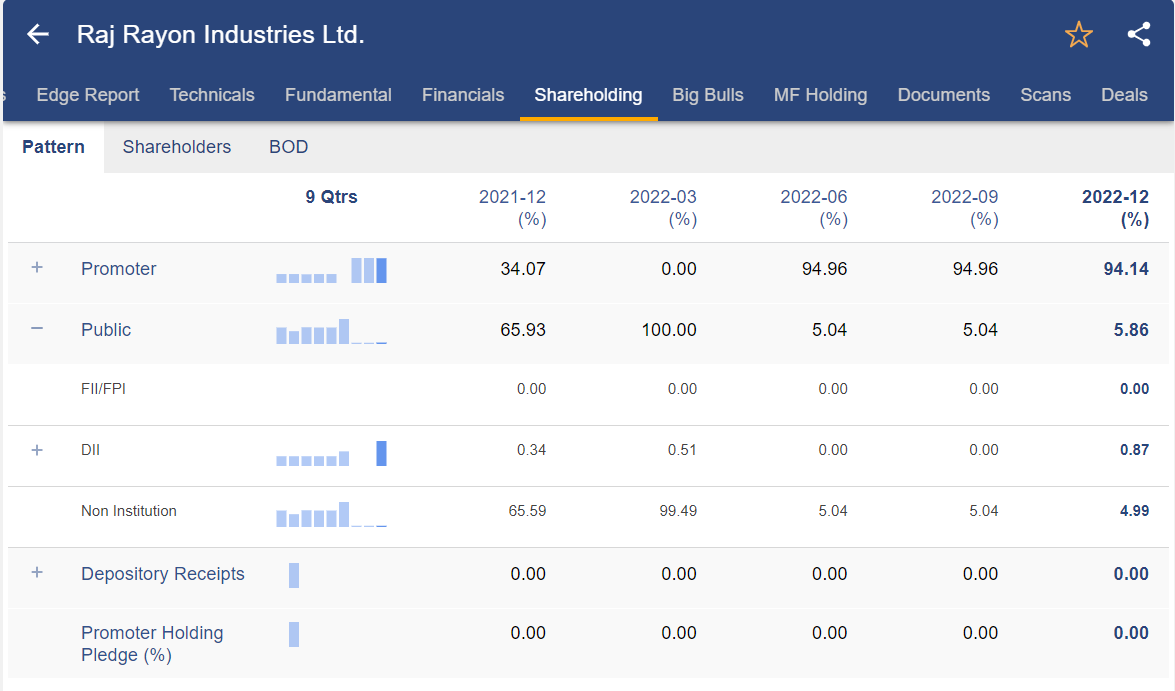Image resolution: width=1175 pixels, height=691 pixels.
Task: Click the FII/FPI row label
Action: pyautogui.click(x=103, y=389)
